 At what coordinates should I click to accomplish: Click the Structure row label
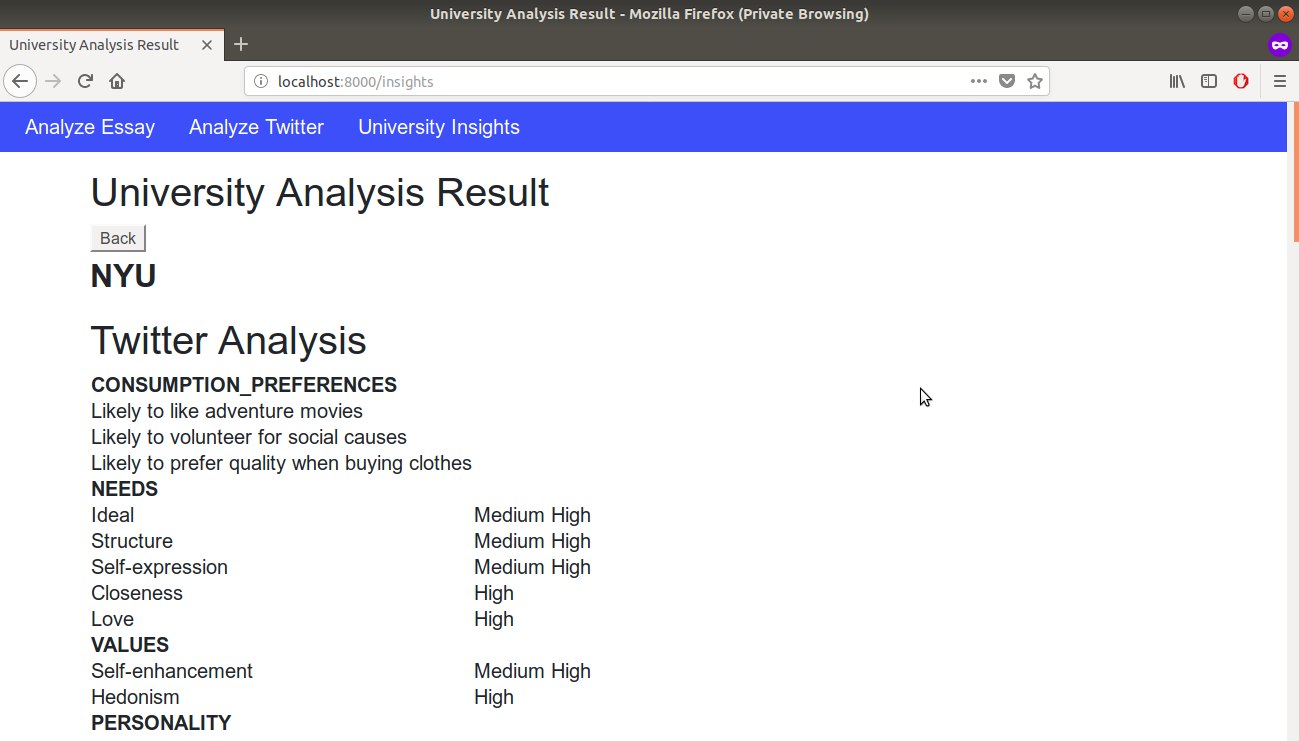[132, 541]
